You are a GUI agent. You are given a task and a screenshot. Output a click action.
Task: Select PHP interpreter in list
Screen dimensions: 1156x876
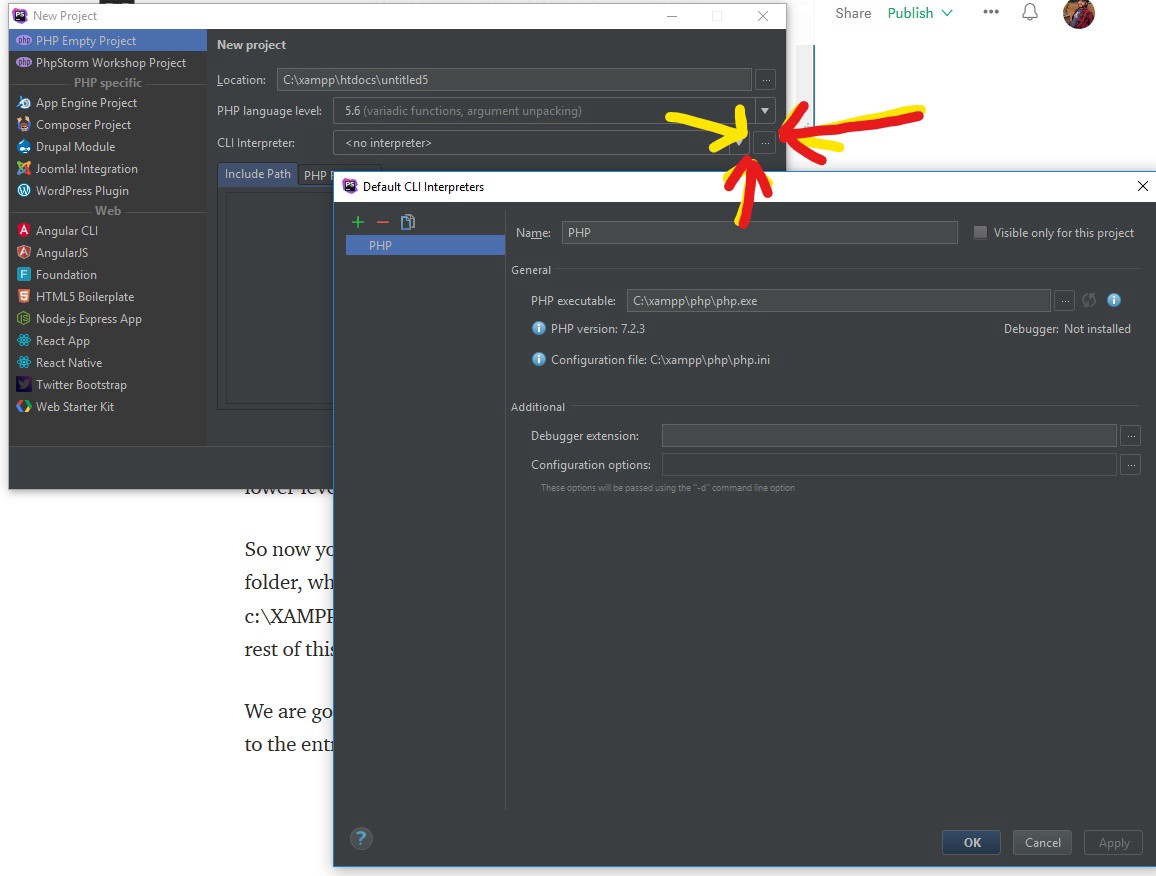click(x=425, y=246)
